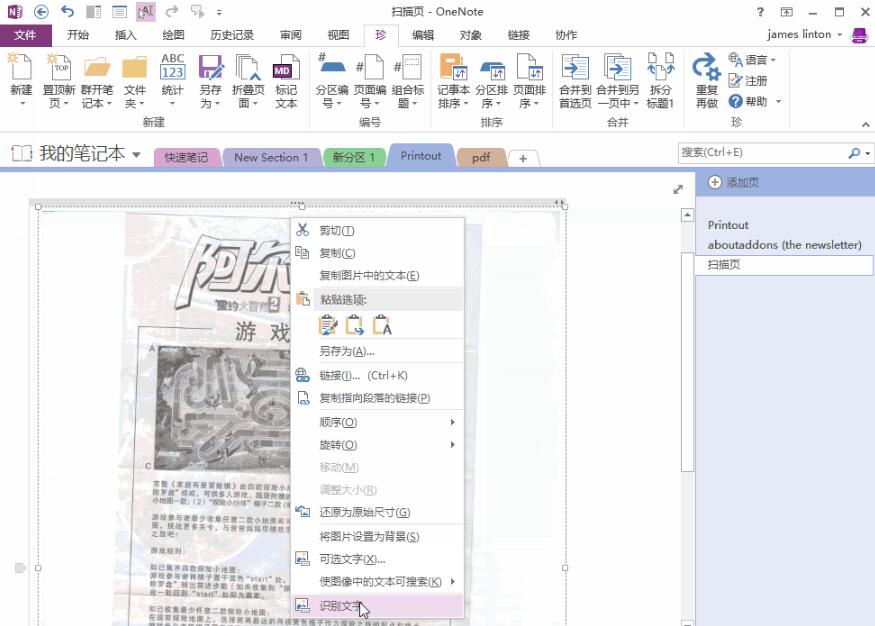The image size is (875, 626).
Task: Click the search magnifier icon
Action: click(854, 152)
